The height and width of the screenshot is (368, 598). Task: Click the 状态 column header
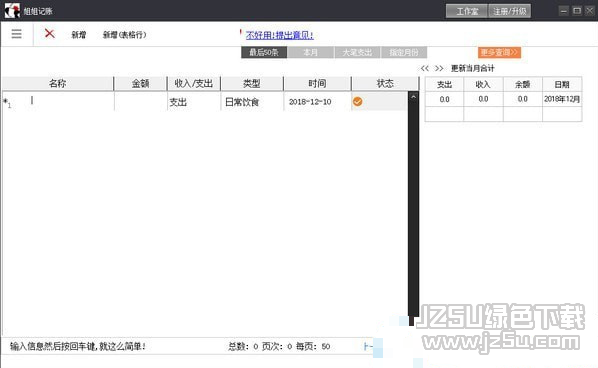[x=385, y=84]
